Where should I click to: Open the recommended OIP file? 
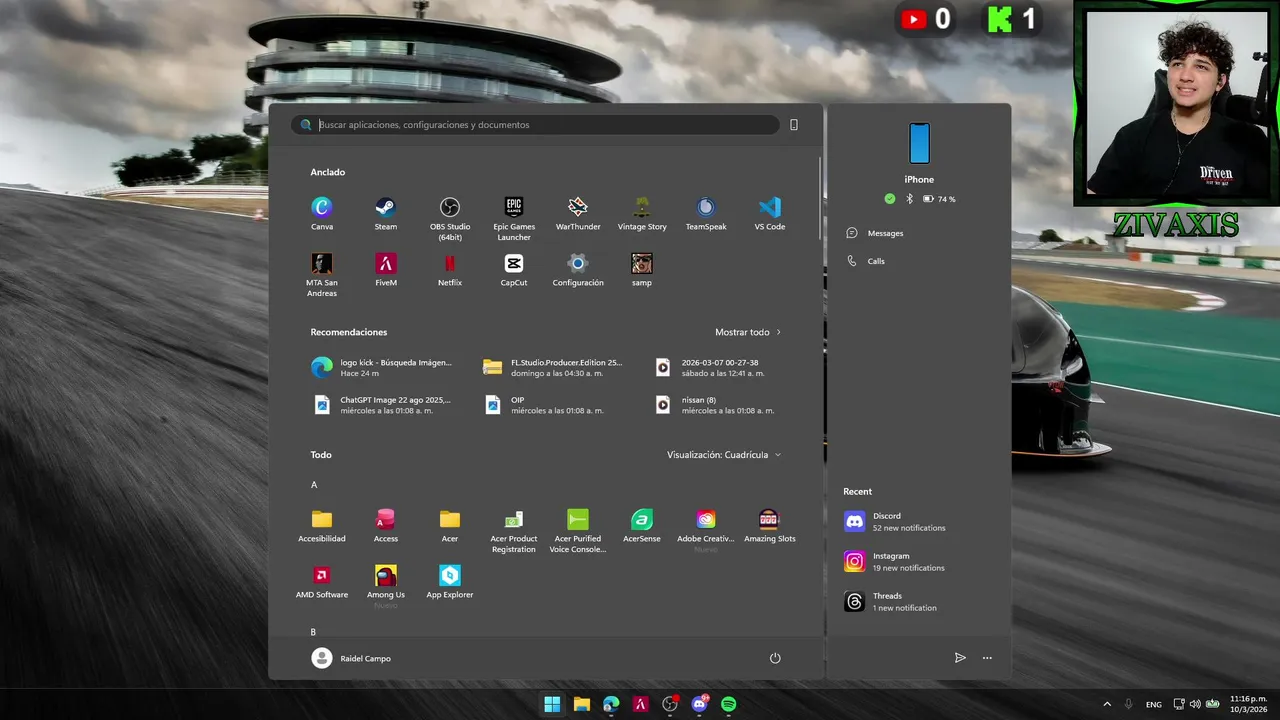click(545, 405)
